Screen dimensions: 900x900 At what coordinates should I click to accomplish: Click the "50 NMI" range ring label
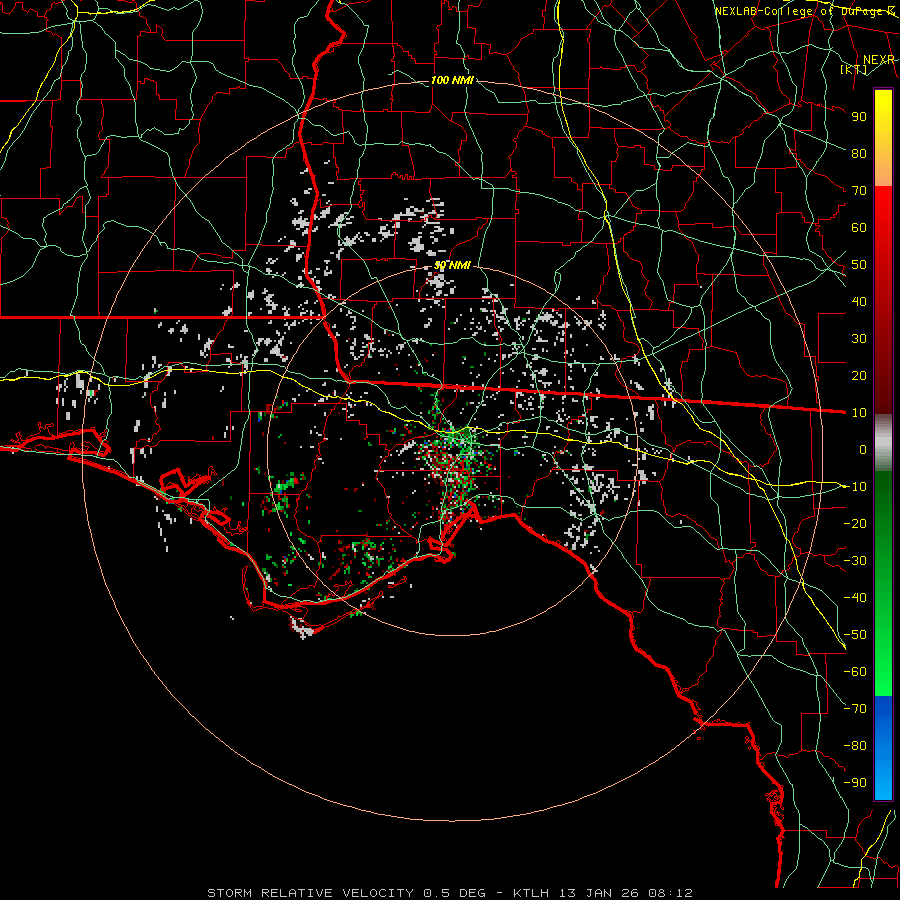pos(452,265)
